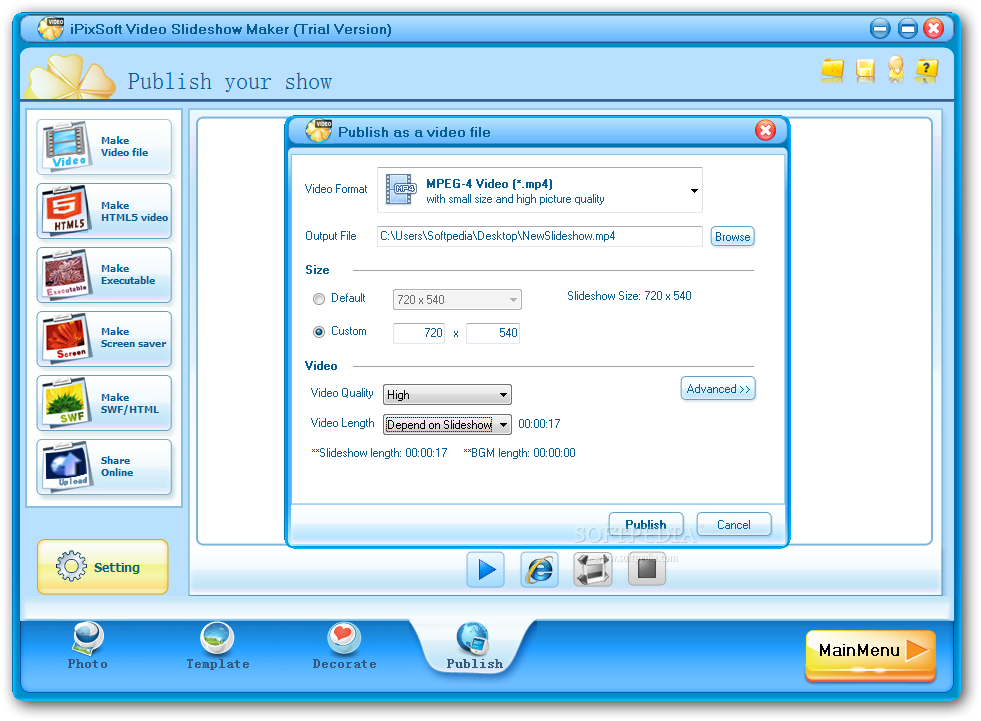Open the Video Length dropdown
Screen dimensions: 981x721
pyautogui.click(x=447, y=424)
